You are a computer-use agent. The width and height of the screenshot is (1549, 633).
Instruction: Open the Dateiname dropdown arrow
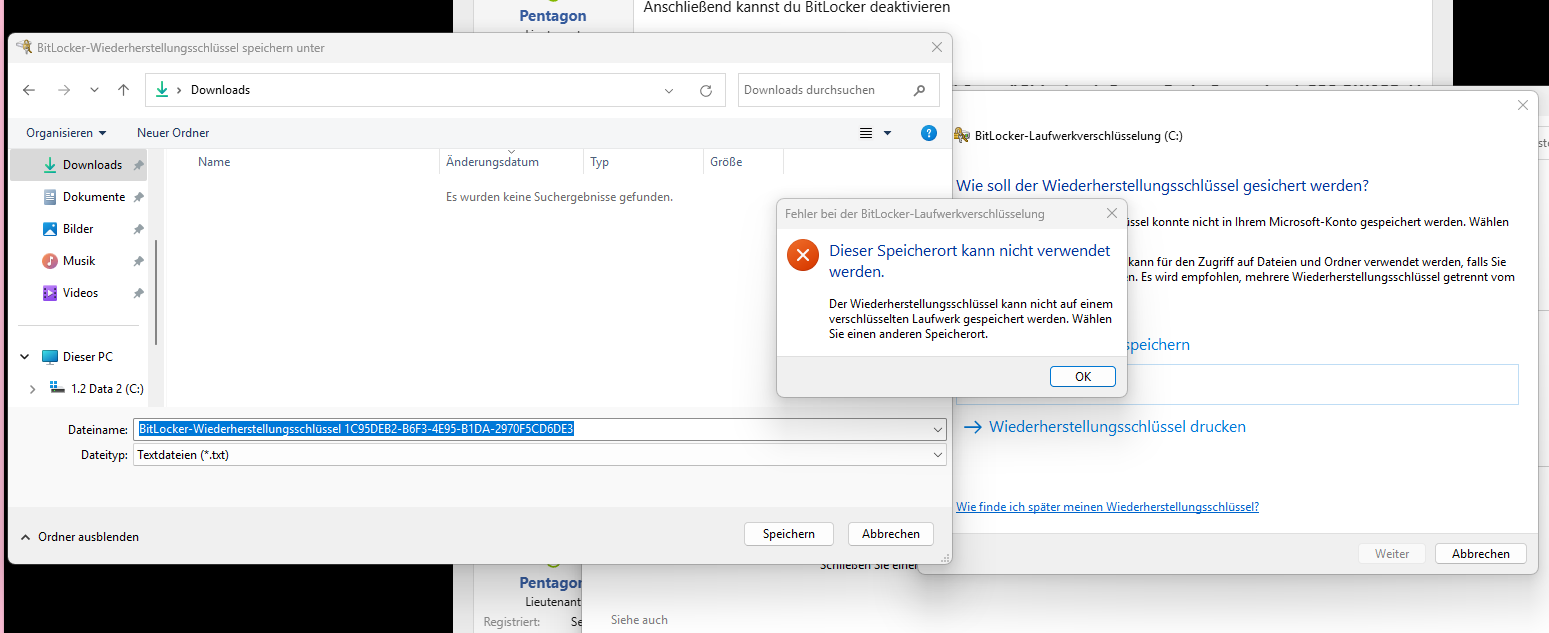coord(937,429)
